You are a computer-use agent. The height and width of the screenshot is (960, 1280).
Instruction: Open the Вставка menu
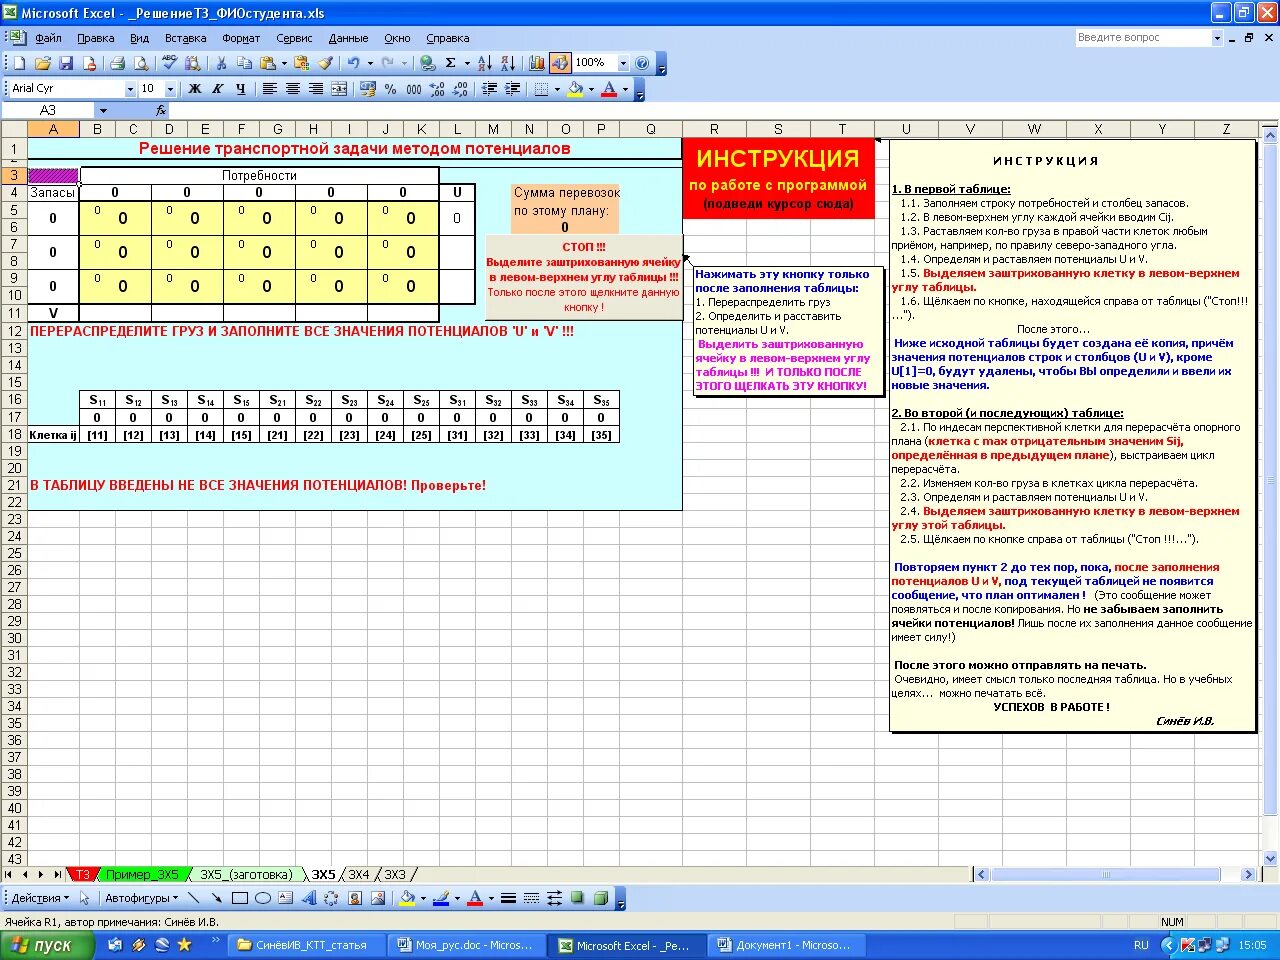(185, 38)
